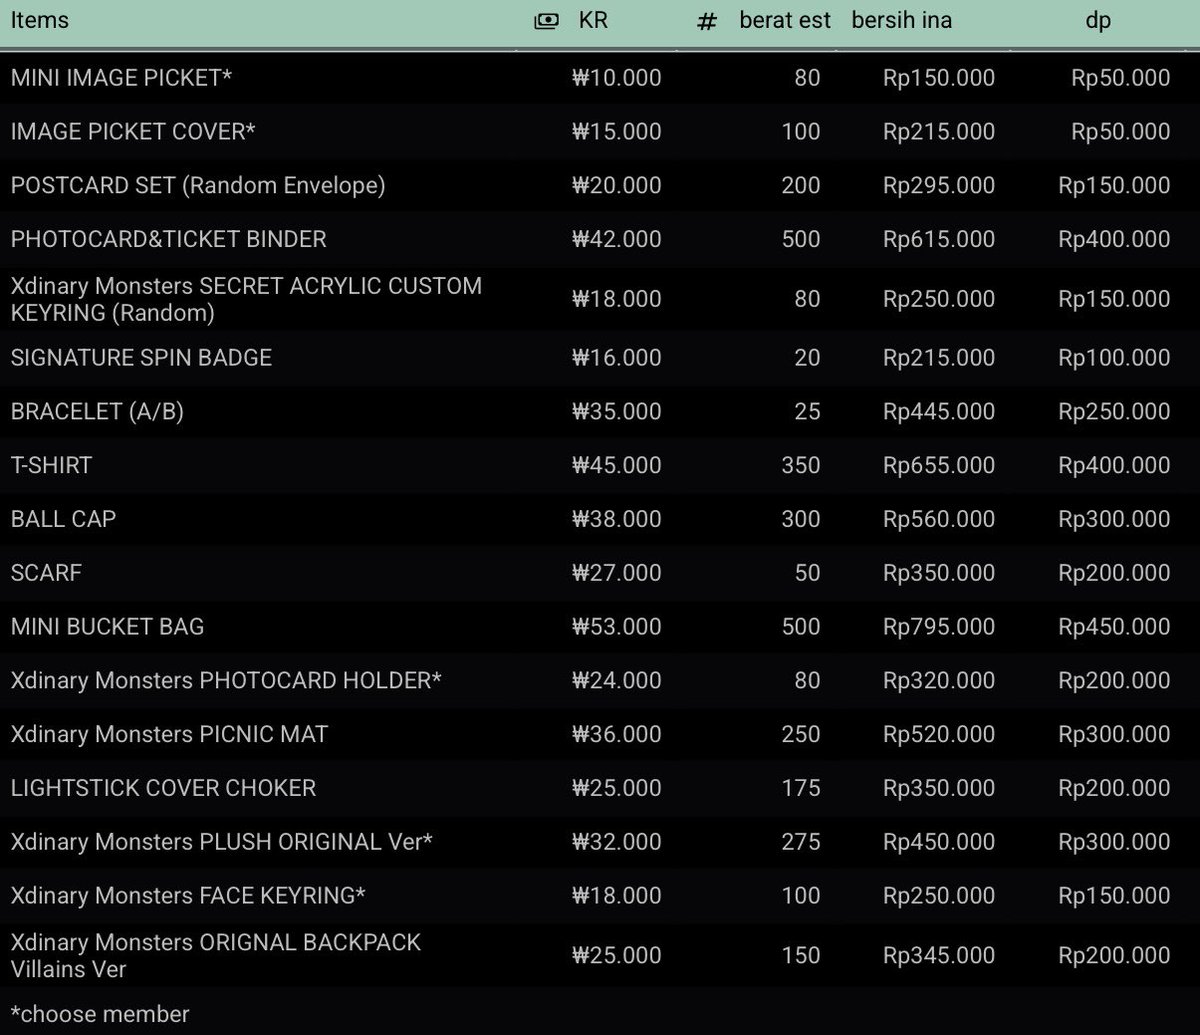Click the *choose member note
The width and height of the screenshot is (1200, 1035).
coord(100,1014)
